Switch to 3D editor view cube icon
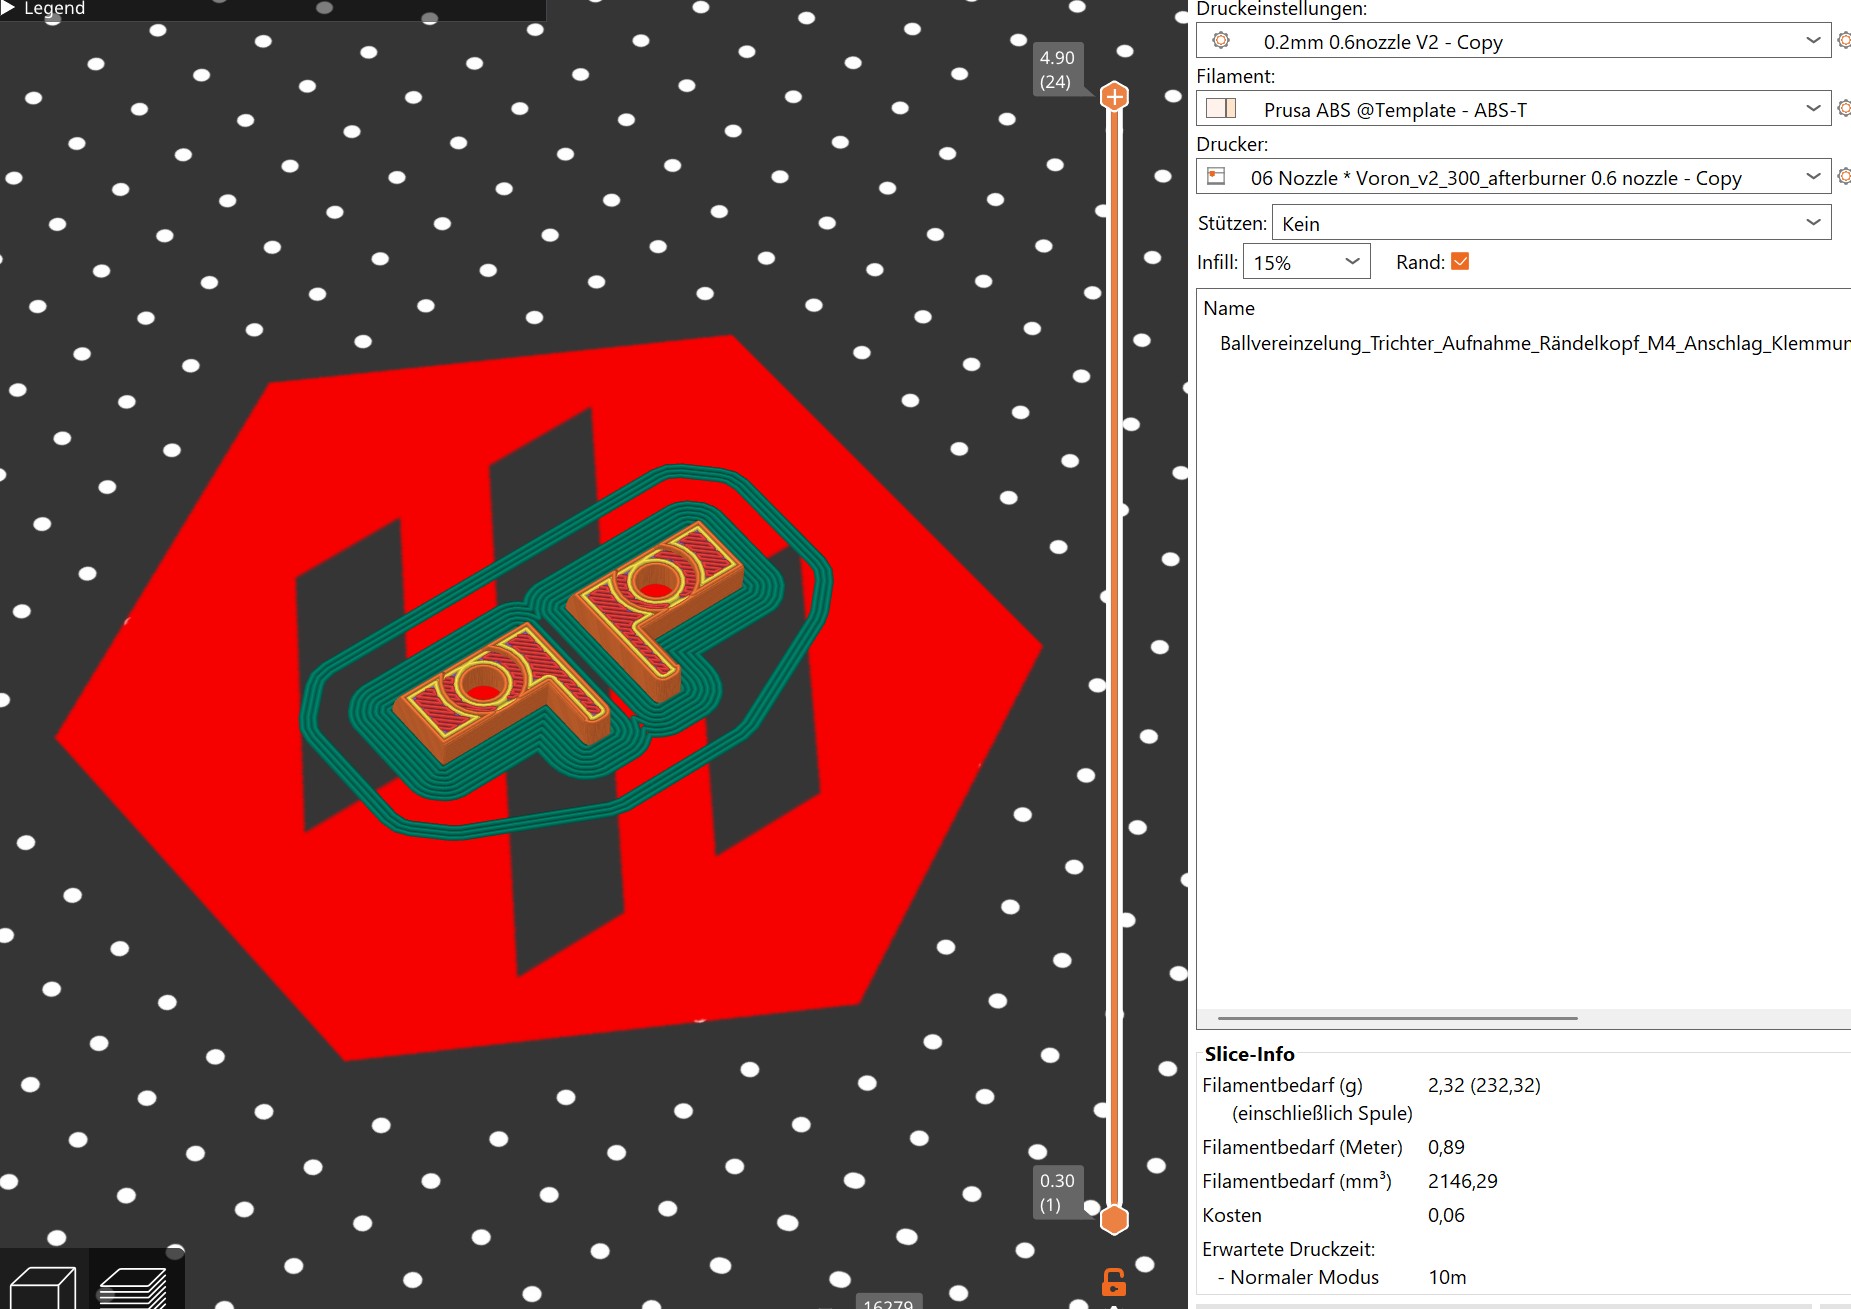 point(43,1285)
